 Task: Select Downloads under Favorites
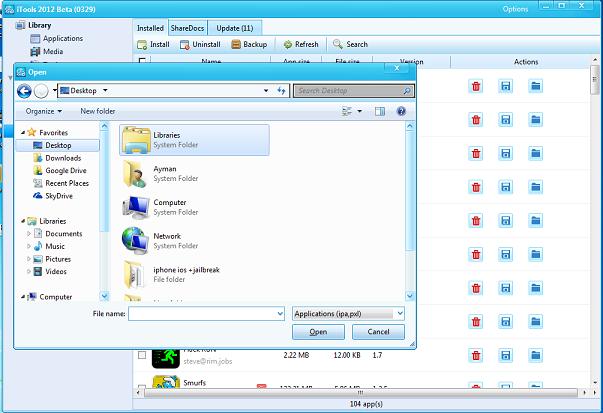[x=58, y=158]
